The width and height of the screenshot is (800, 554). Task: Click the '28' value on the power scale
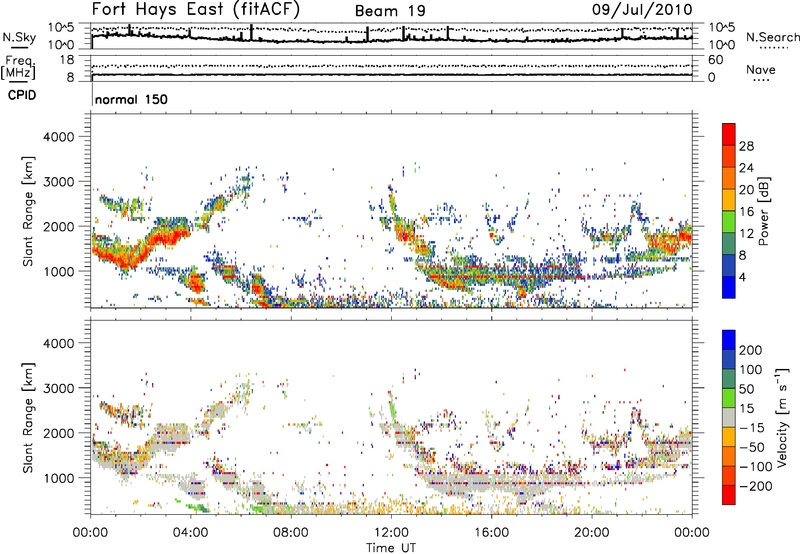coord(746,146)
